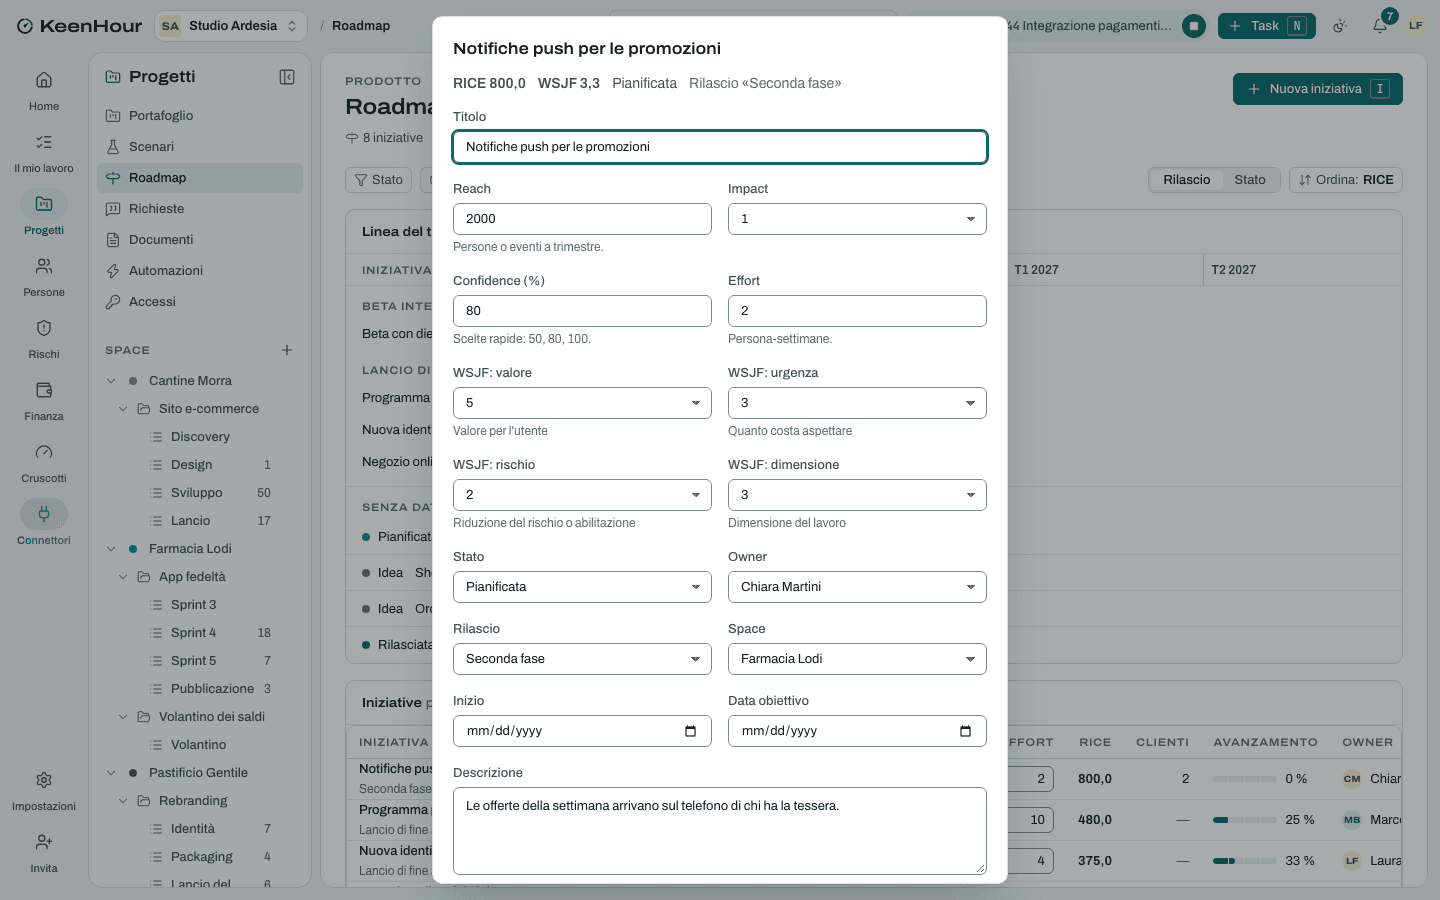
Task: Open the Owner dropdown Chiara Martini
Action: click(x=857, y=587)
